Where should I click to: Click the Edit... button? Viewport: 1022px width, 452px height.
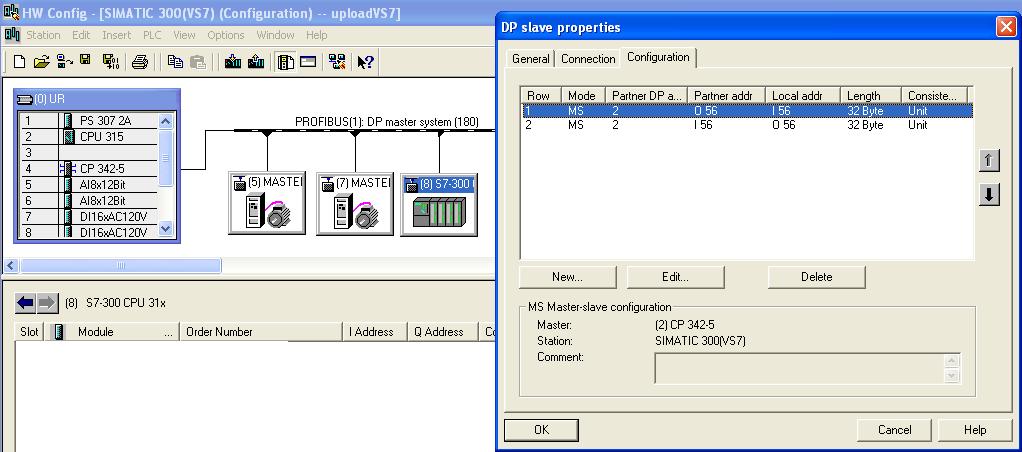[675, 277]
